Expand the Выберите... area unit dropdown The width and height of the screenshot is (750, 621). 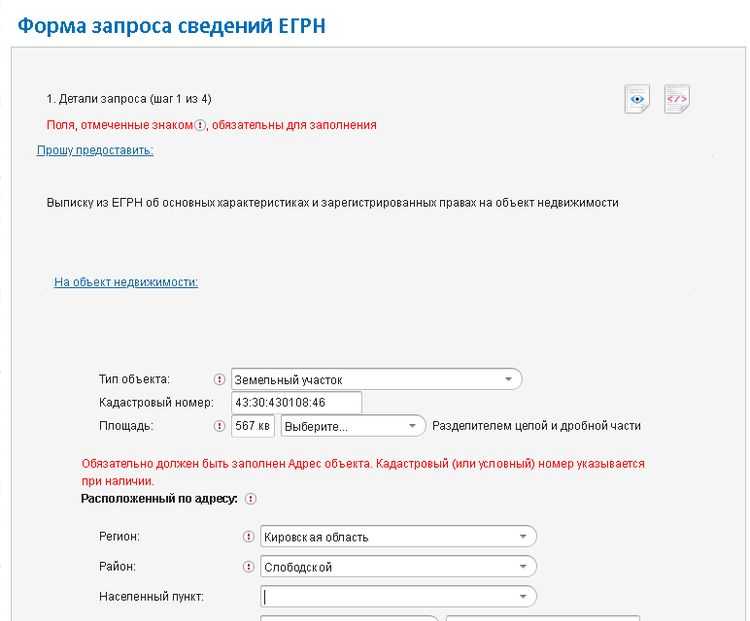coord(354,426)
